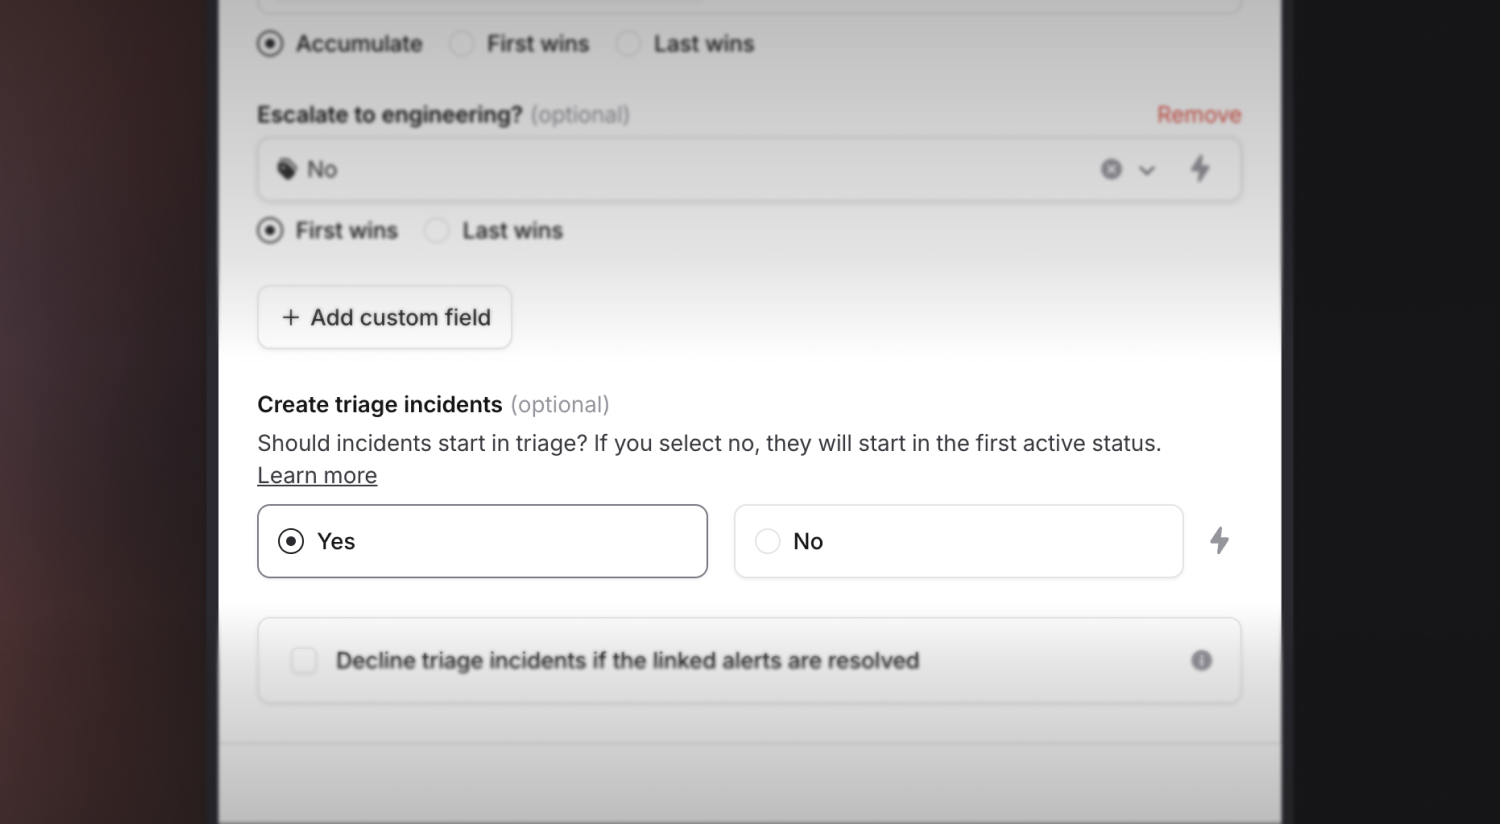Select the Accumulate radio option
The image size is (1500, 824).
pyautogui.click(x=270, y=44)
